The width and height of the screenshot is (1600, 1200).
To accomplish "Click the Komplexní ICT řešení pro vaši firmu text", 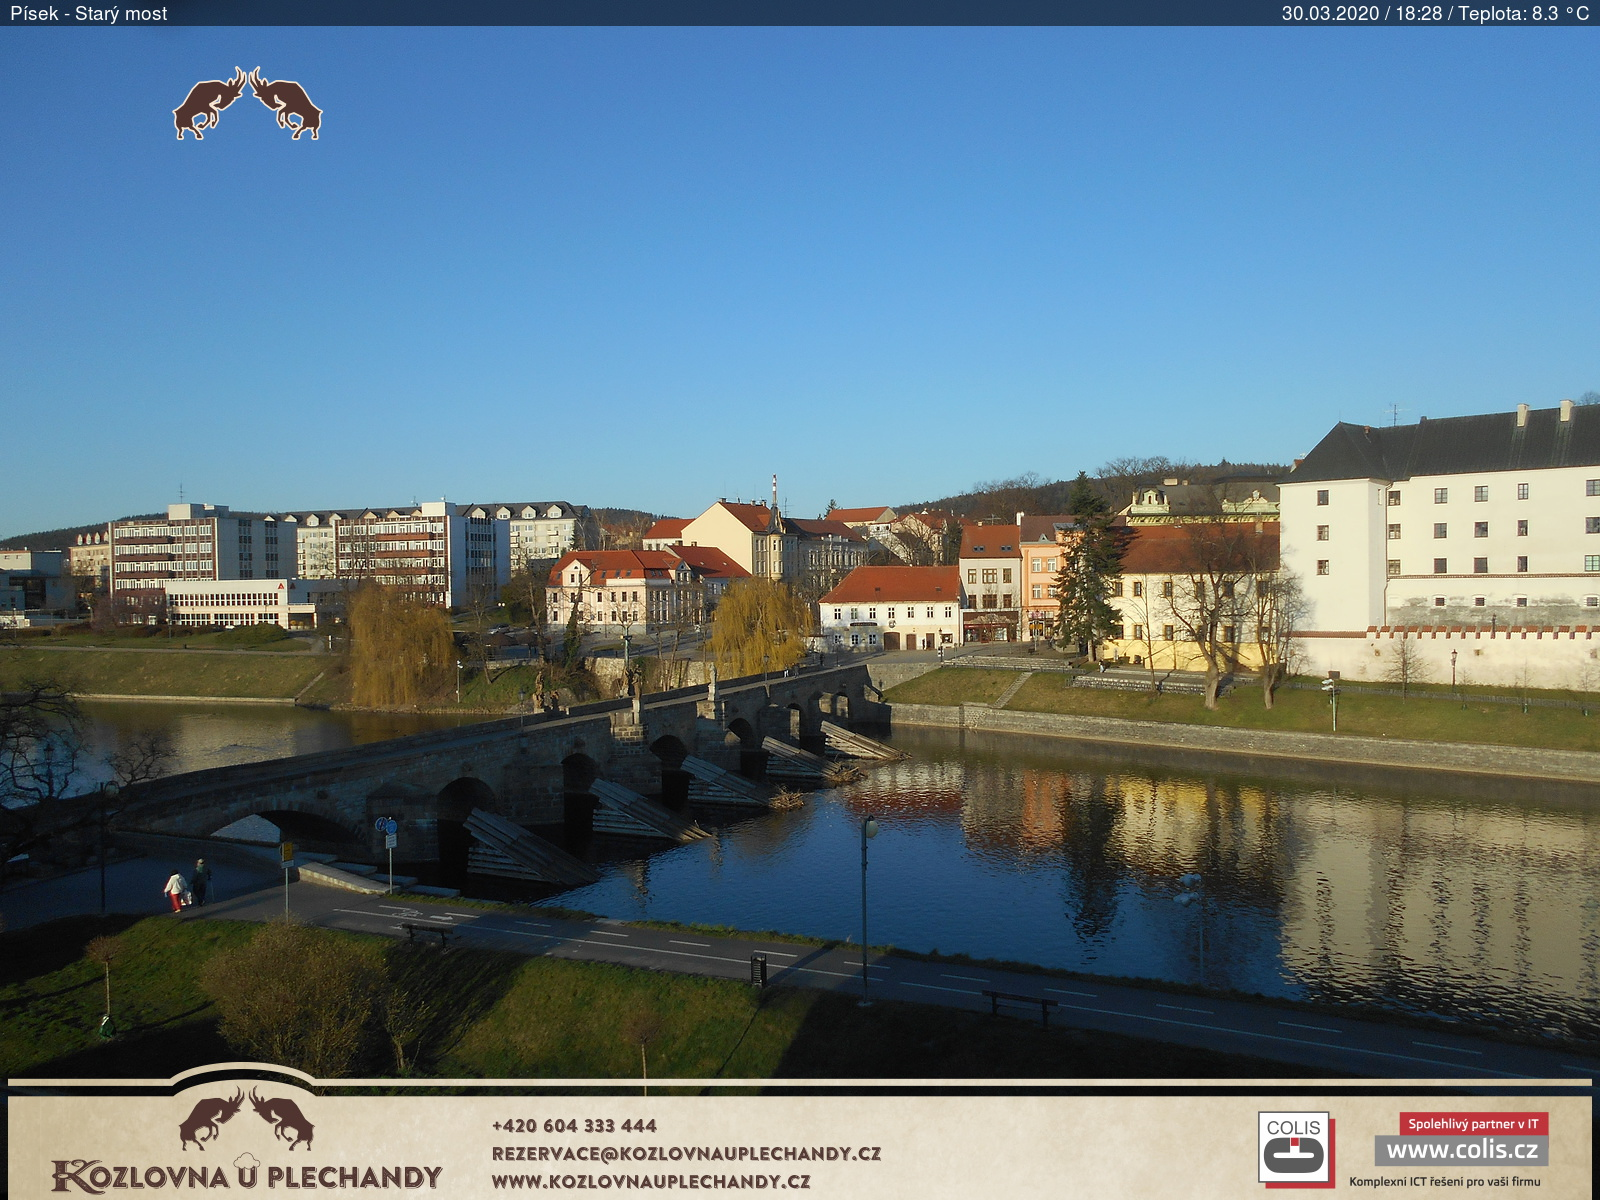I will pos(1445,1182).
